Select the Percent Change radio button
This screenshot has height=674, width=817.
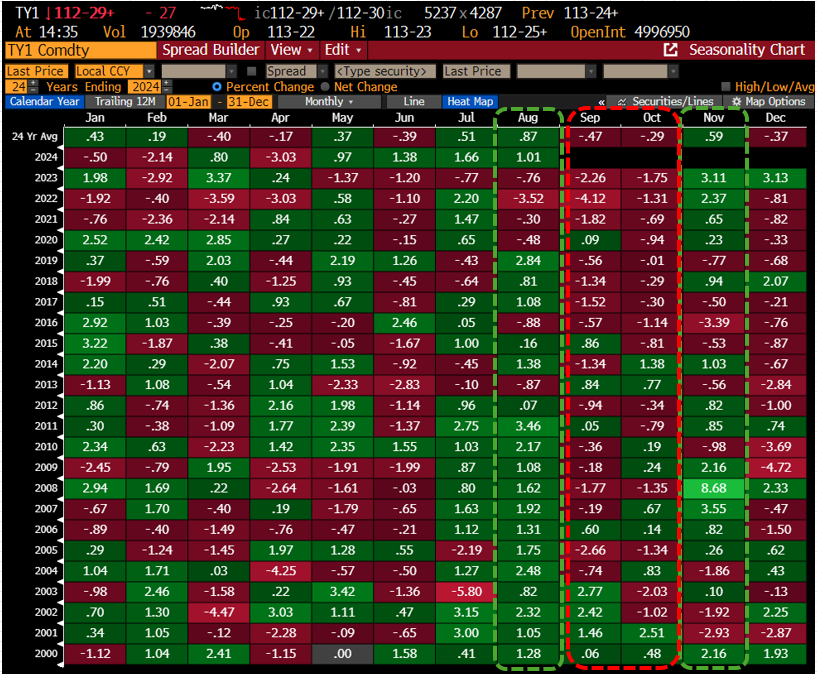click(x=217, y=87)
